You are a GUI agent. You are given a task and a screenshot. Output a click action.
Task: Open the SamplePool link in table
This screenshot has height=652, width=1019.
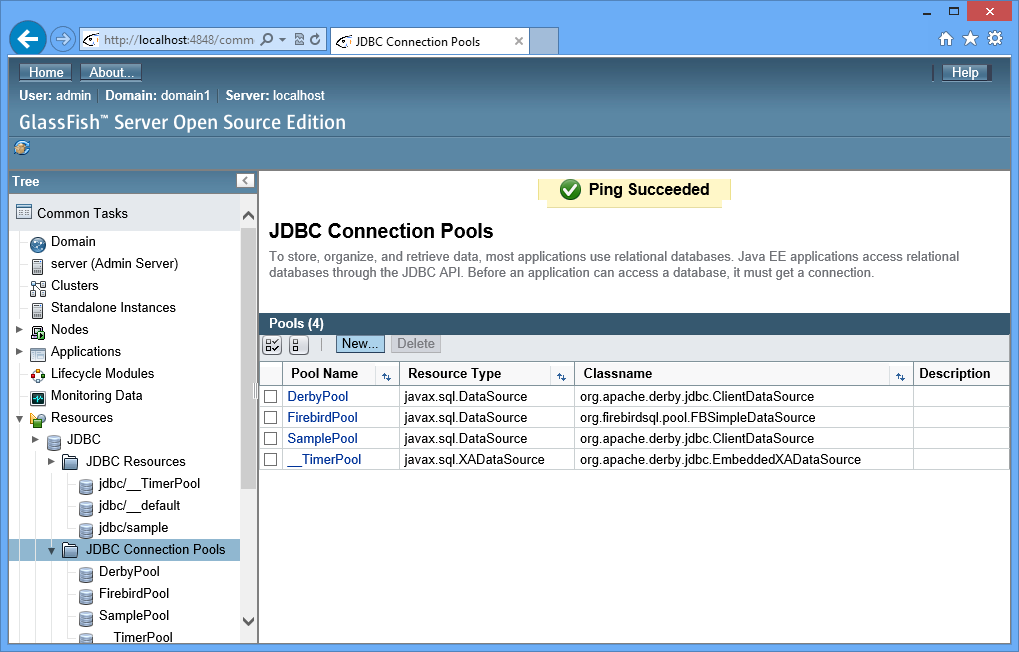pos(322,439)
